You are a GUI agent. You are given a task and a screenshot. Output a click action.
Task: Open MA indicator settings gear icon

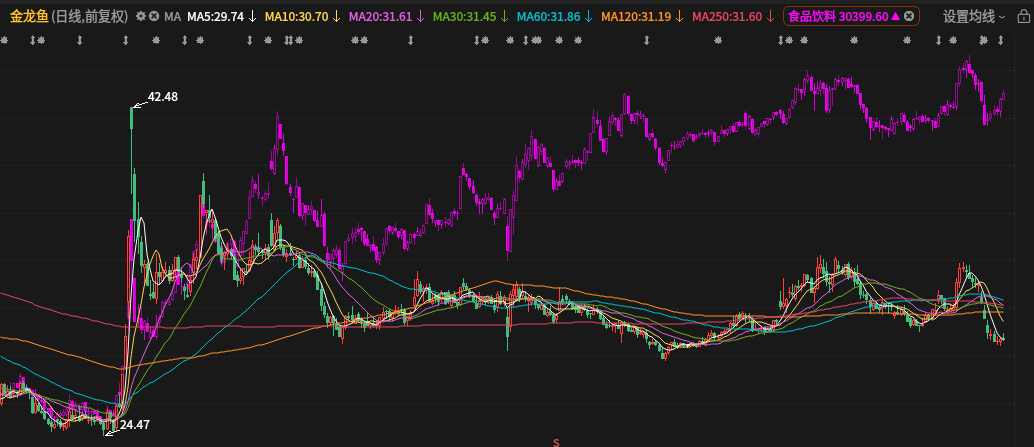(140, 16)
